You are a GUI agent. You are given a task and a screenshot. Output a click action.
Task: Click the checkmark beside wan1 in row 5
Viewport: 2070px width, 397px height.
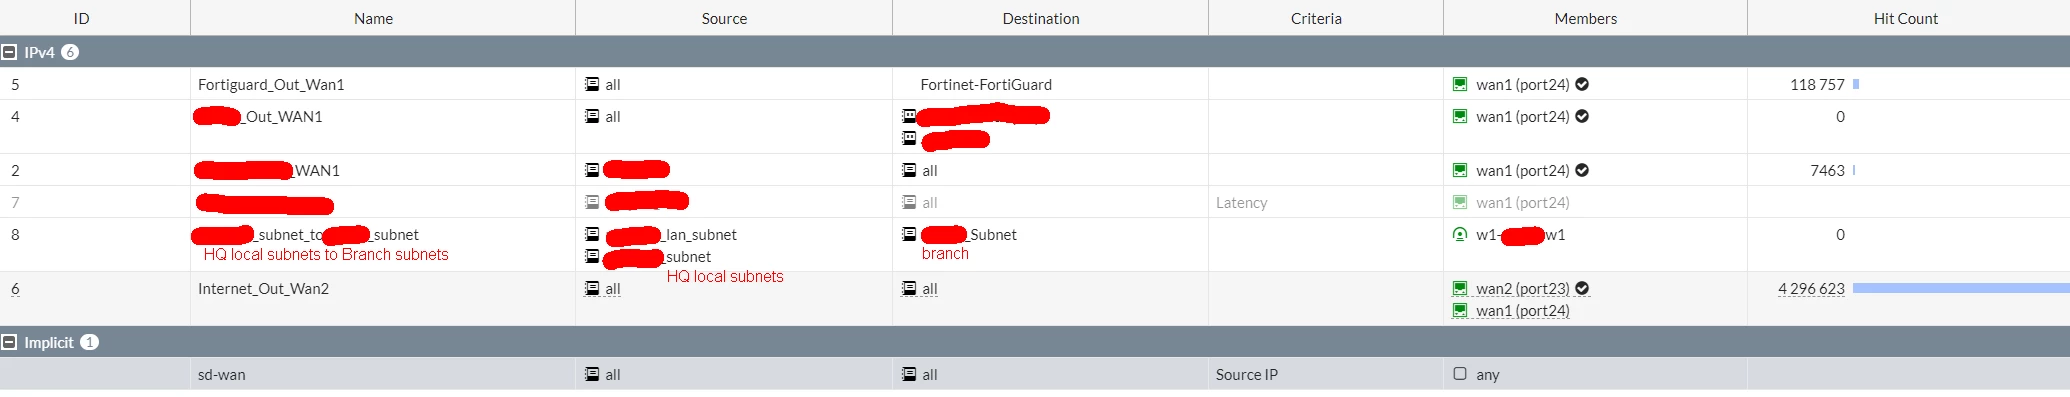(x=1582, y=85)
